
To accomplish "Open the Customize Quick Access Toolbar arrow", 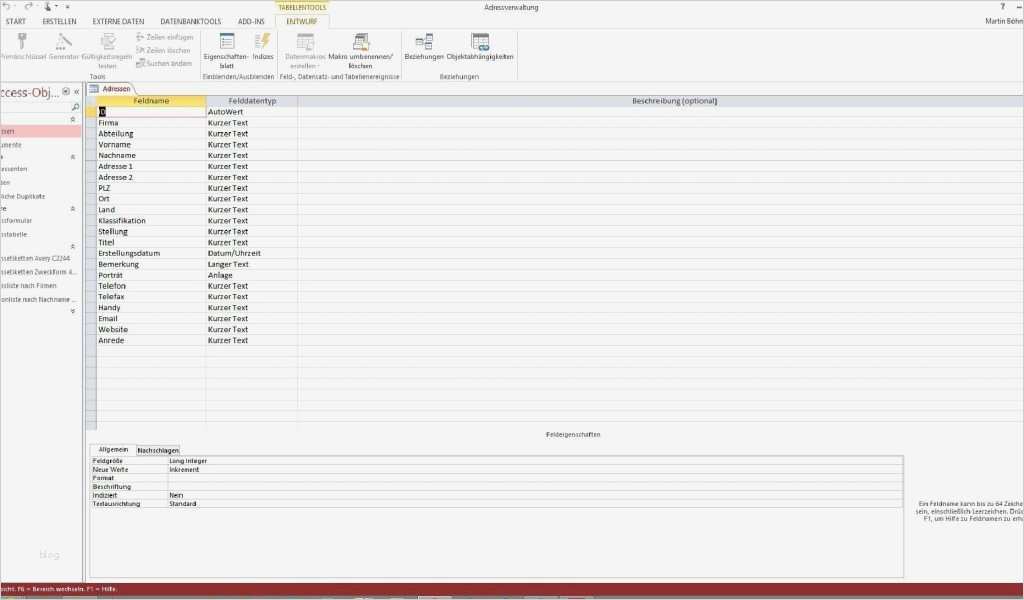I will coord(67,7).
